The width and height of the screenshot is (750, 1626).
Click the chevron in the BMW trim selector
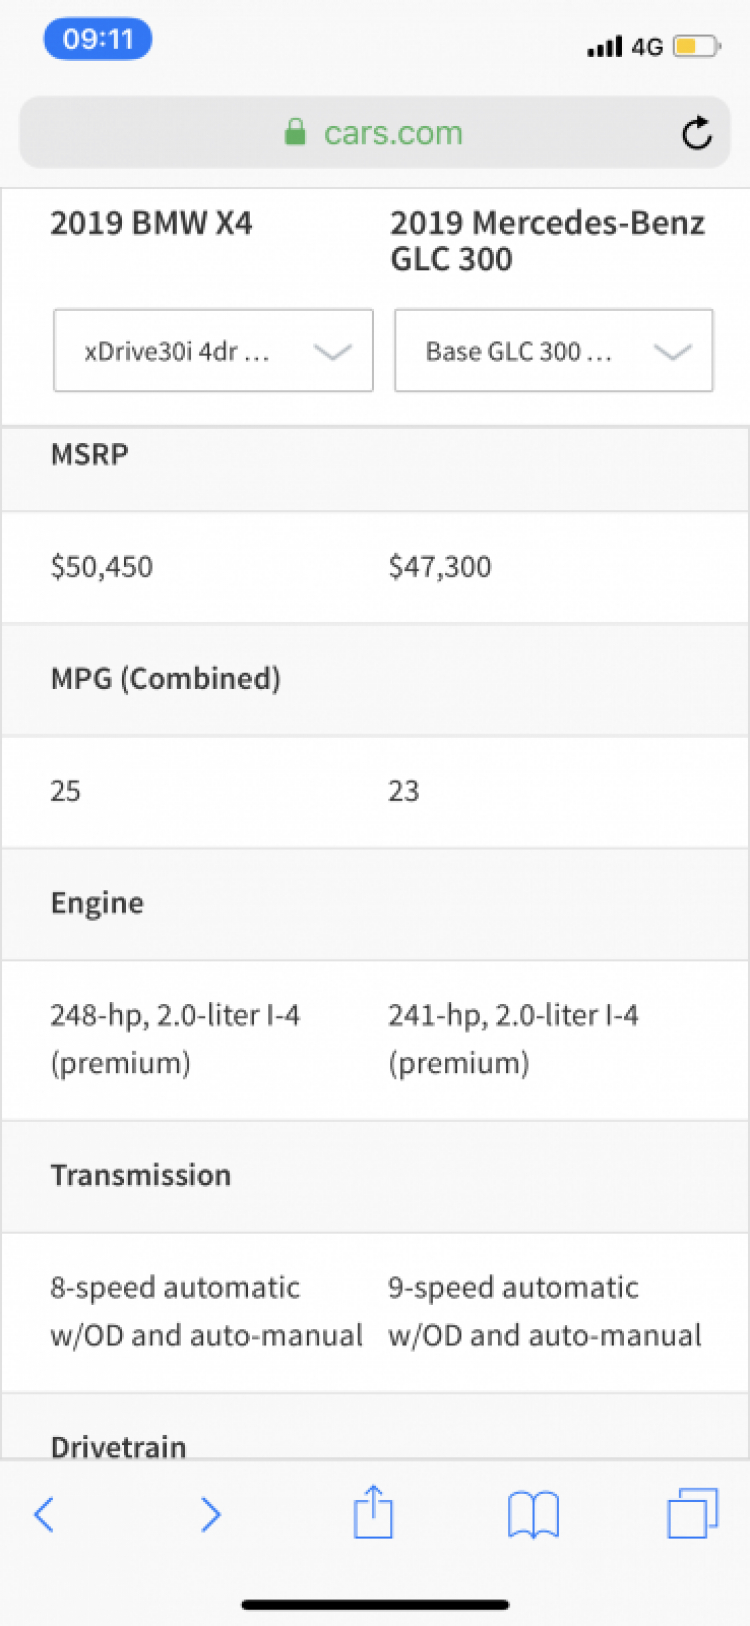(x=332, y=351)
